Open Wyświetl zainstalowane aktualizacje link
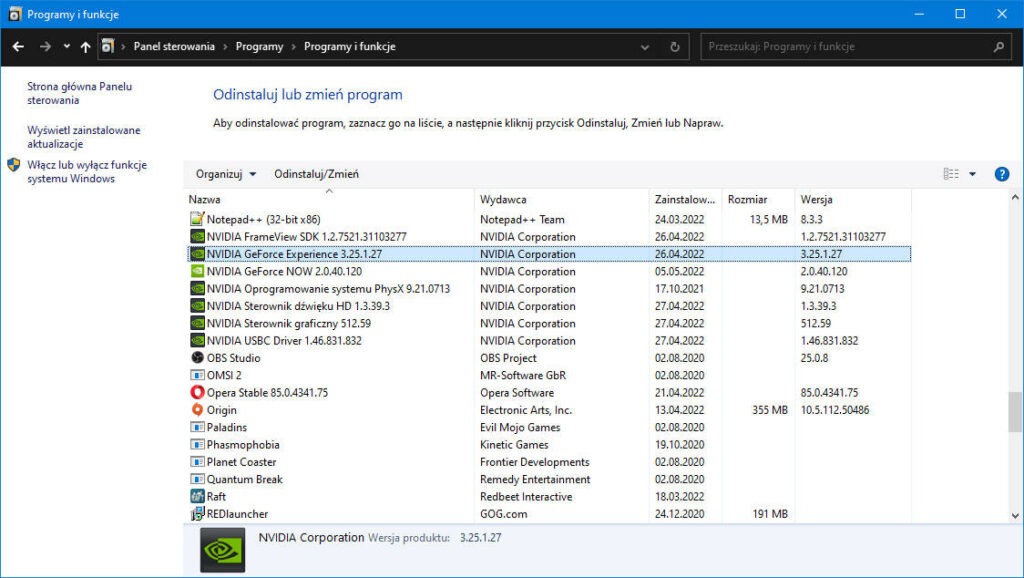The width and height of the screenshot is (1024, 578). click(84, 136)
